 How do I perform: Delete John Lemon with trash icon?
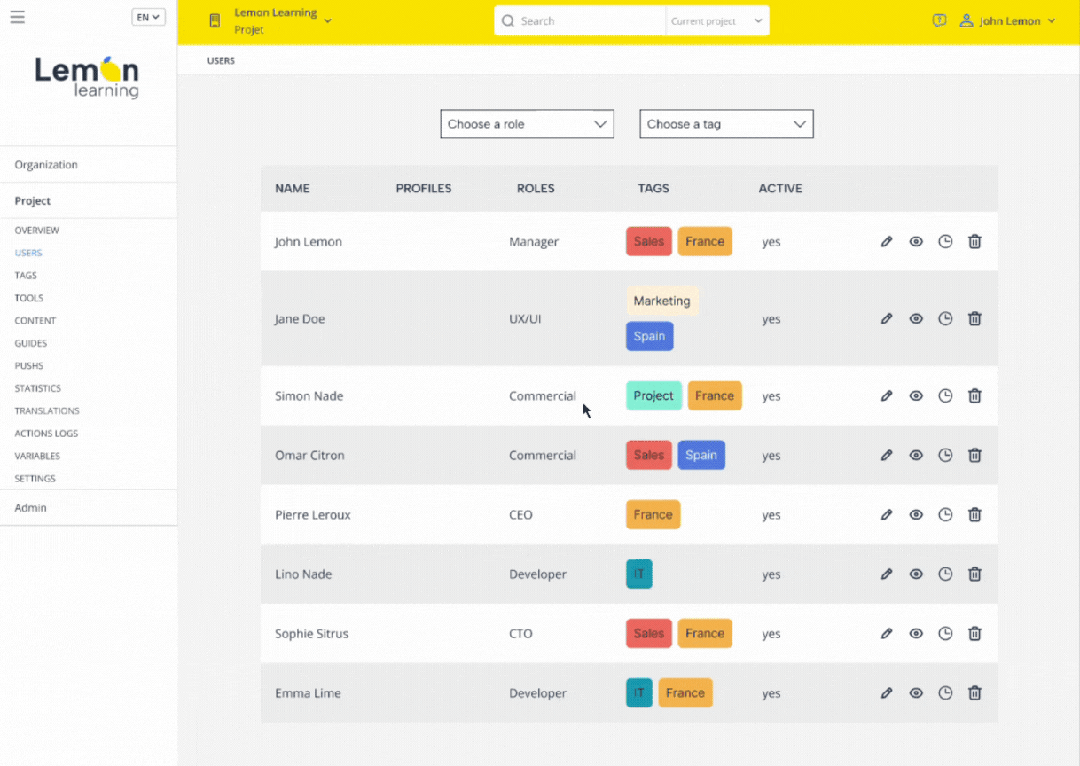point(975,241)
